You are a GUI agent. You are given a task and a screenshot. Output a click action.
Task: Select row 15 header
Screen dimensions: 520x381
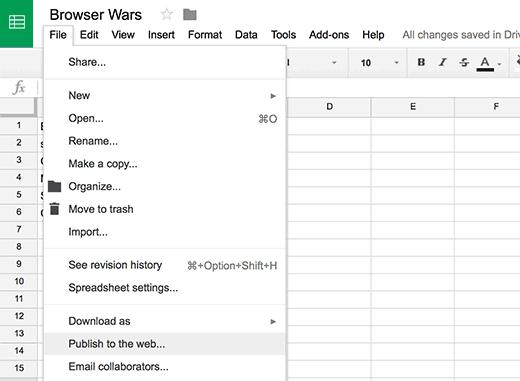[19, 368]
